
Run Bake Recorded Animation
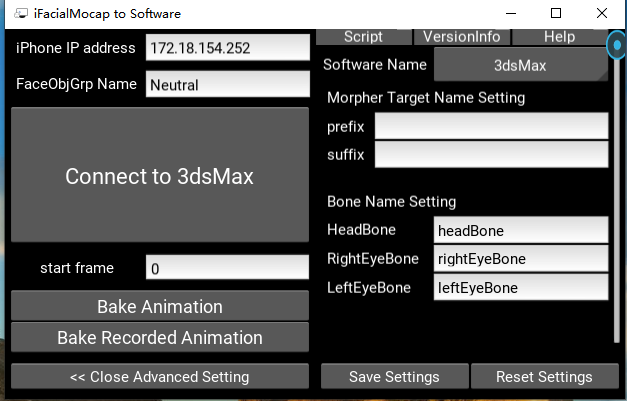pyautogui.click(x=160, y=337)
